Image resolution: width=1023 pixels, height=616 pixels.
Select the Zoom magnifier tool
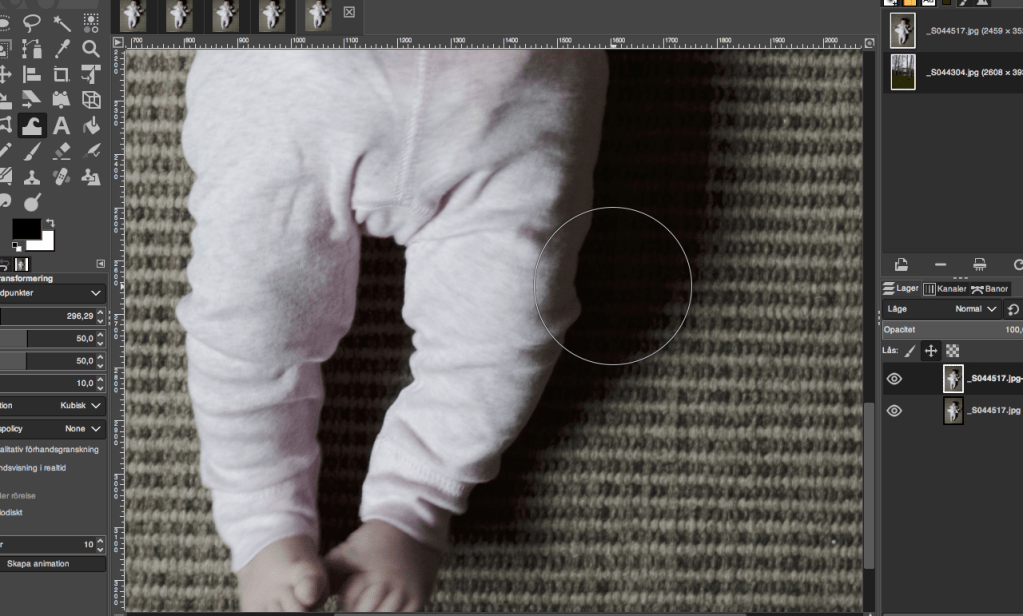point(91,48)
